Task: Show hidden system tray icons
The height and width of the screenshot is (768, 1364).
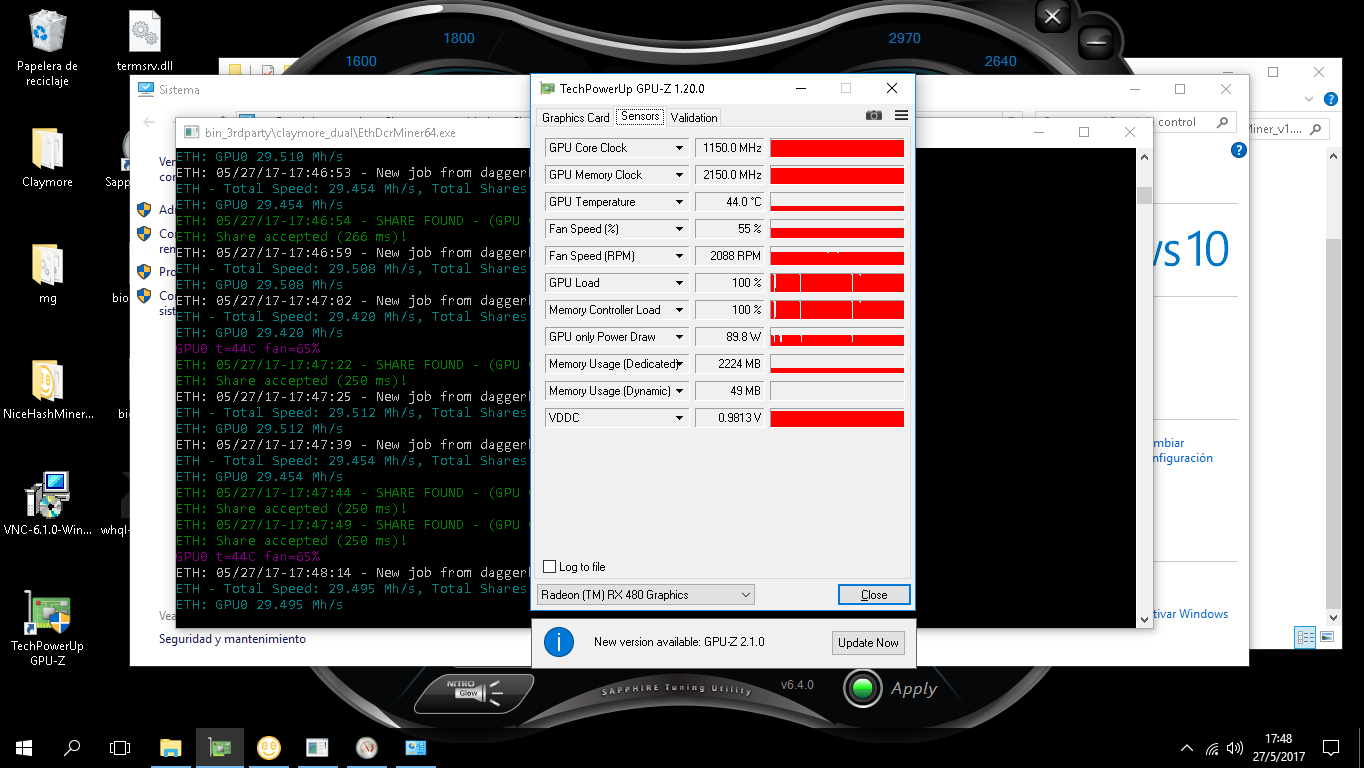Action: click(x=1187, y=748)
